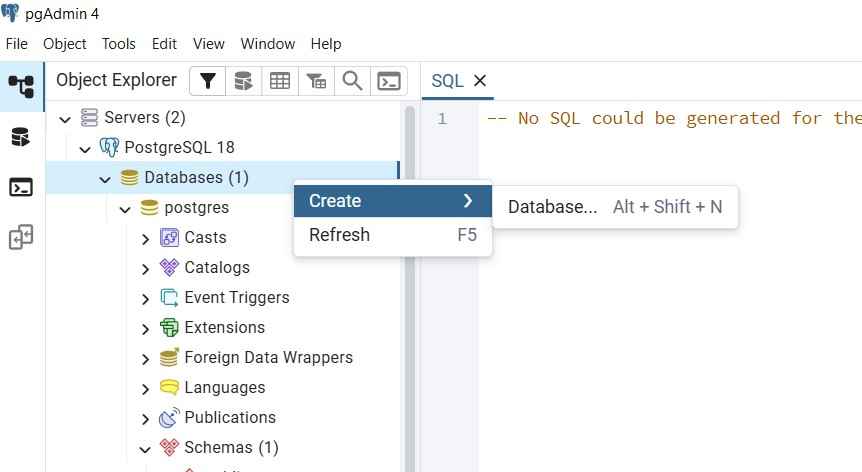Click the Languages node icon

pos(169,387)
